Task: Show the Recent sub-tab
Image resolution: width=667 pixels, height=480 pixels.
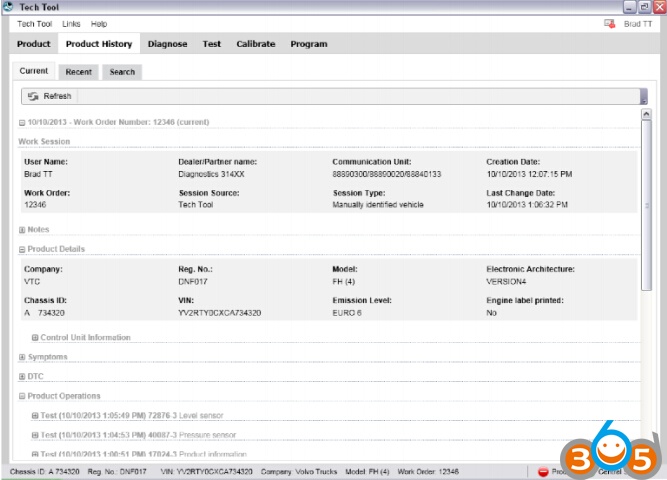Action: (79, 72)
